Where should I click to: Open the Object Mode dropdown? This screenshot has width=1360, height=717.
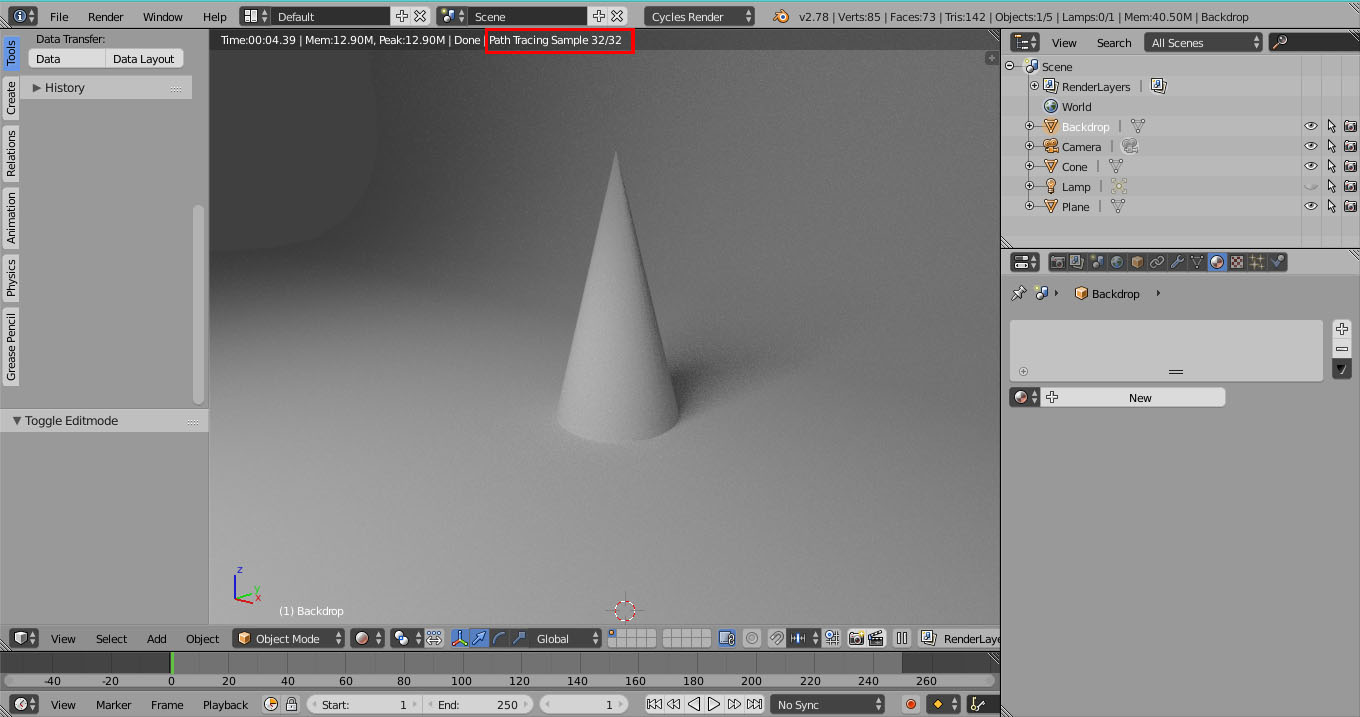click(x=288, y=638)
